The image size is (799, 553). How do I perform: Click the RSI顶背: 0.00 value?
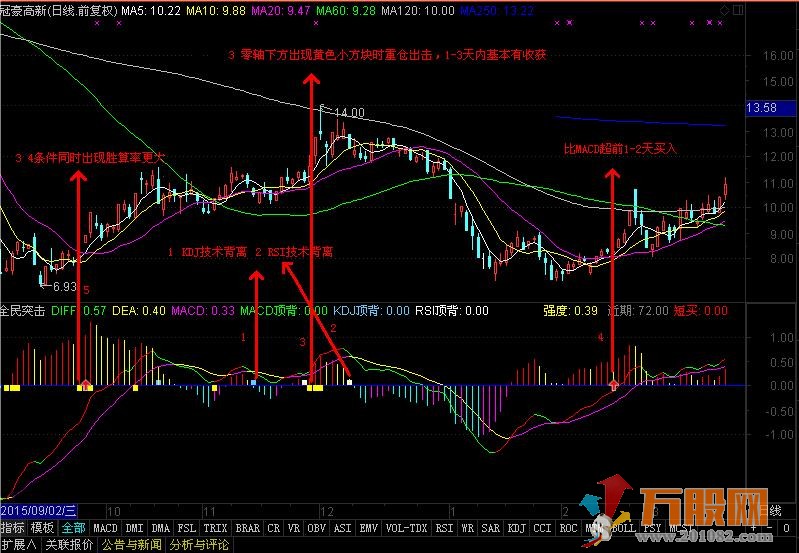click(x=452, y=310)
